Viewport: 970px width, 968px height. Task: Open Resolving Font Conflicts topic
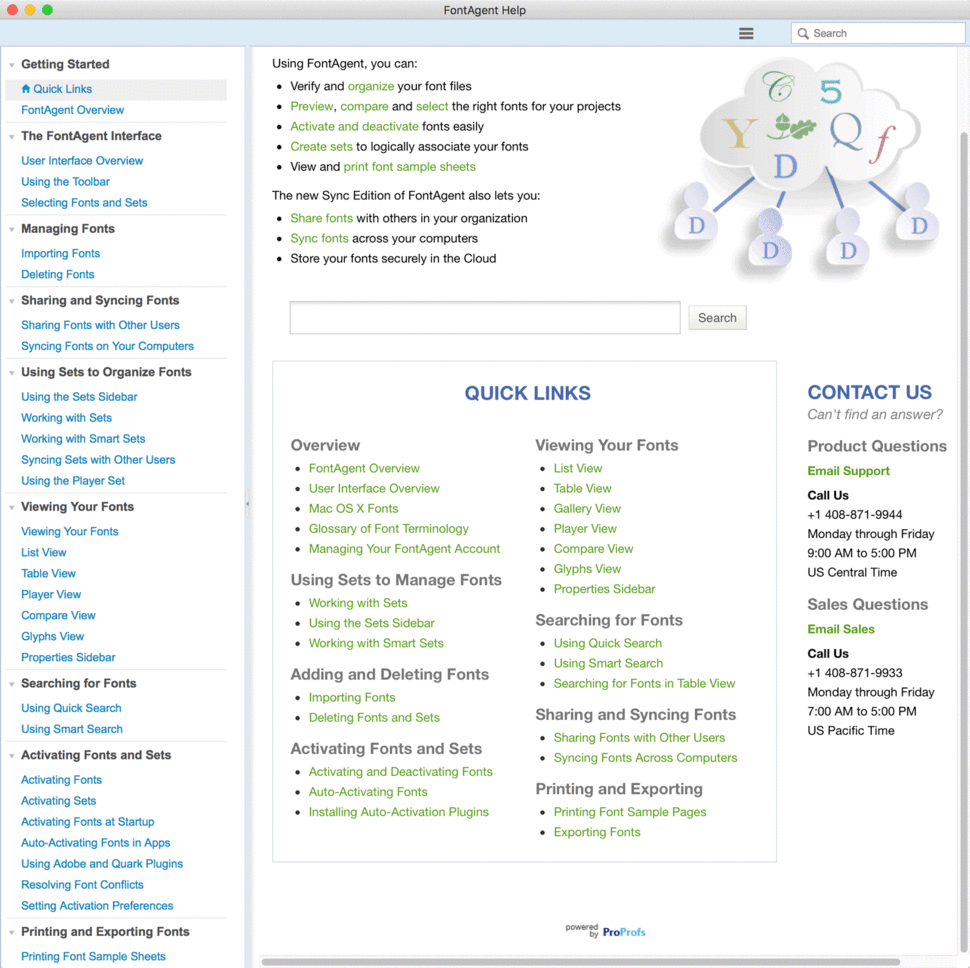(82, 885)
